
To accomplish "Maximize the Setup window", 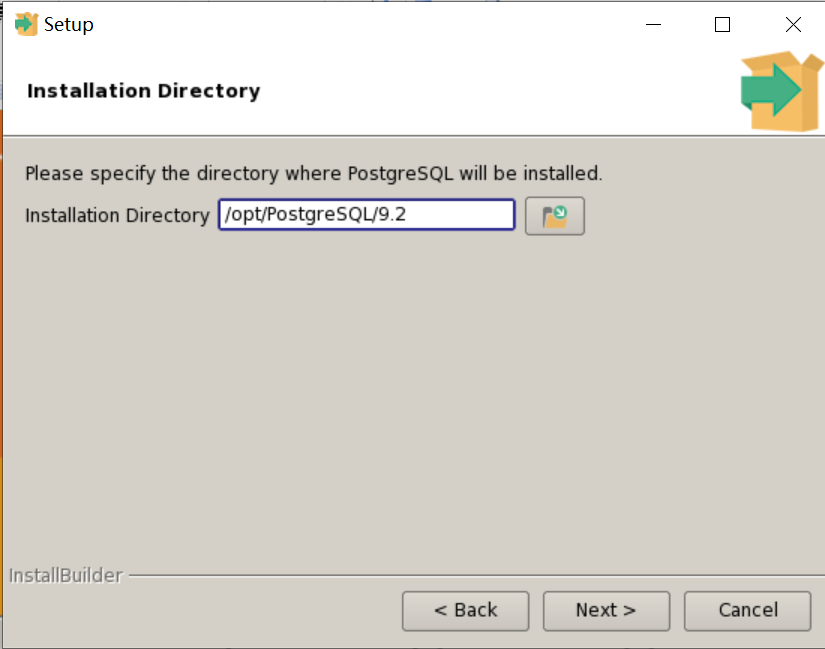I will [x=722, y=24].
